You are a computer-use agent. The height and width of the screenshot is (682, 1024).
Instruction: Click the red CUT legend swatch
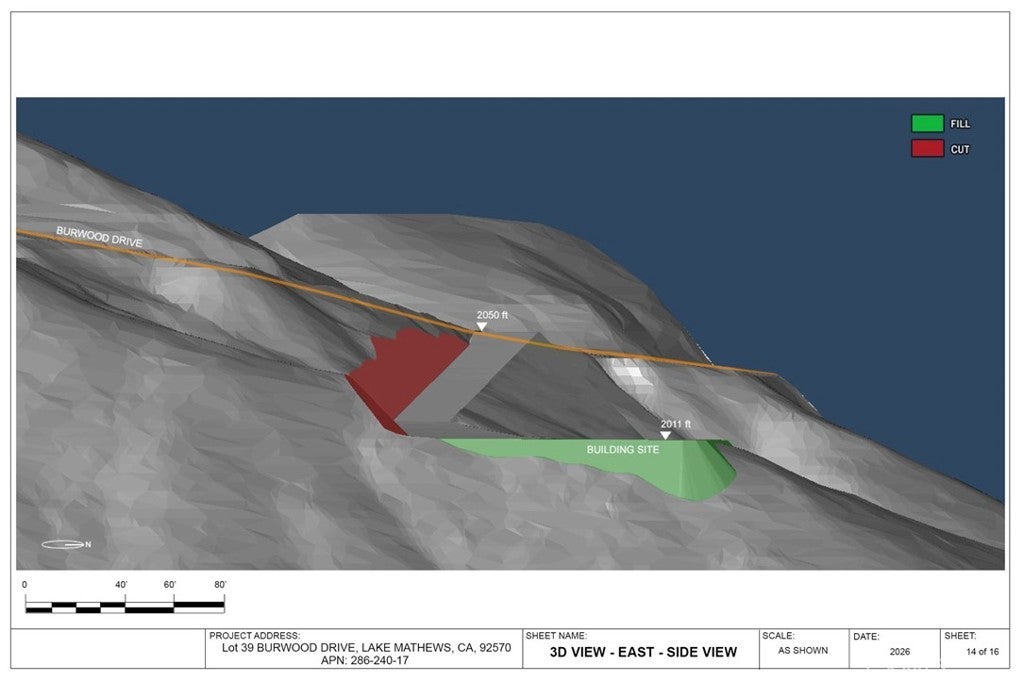click(x=926, y=149)
